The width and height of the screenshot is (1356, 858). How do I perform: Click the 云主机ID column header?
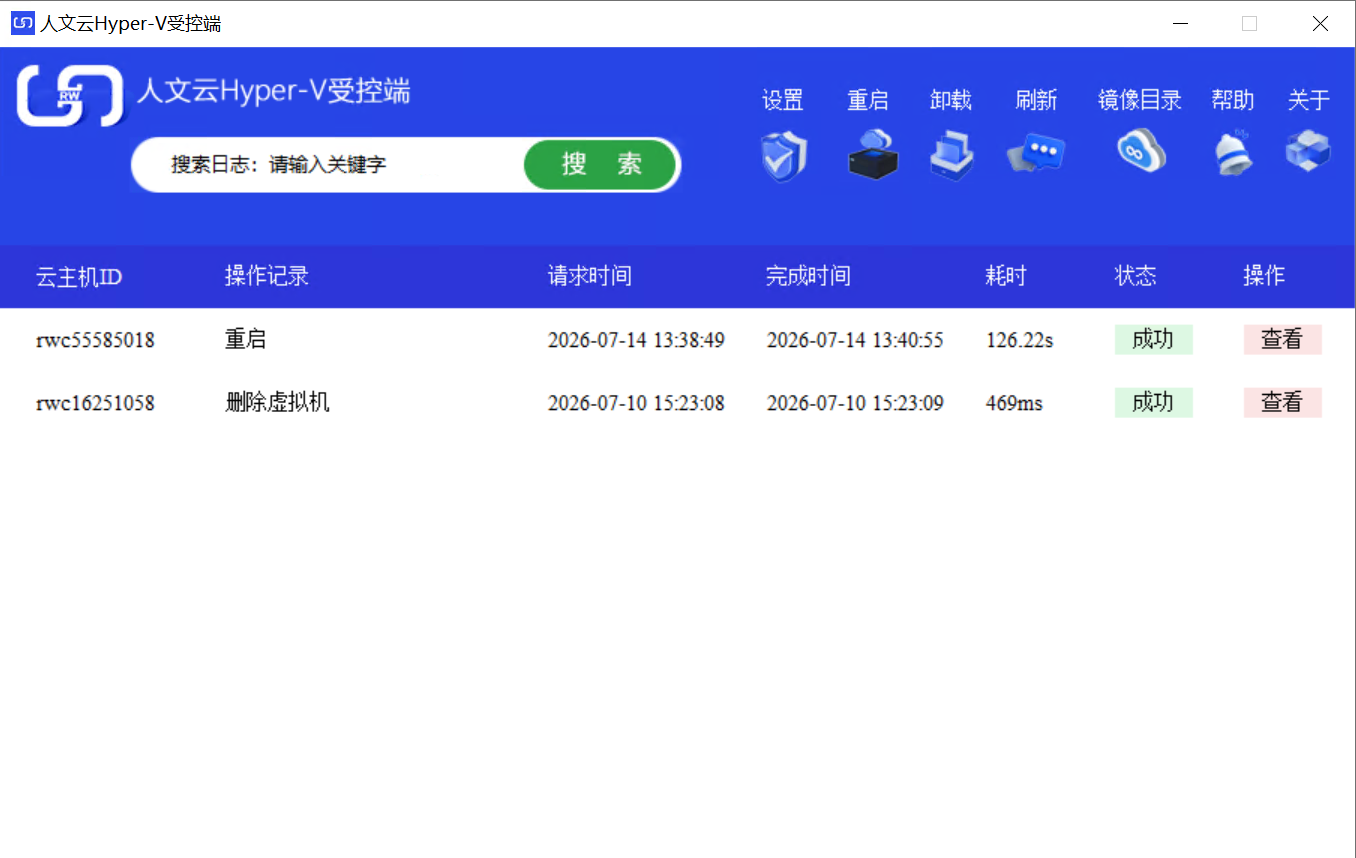79,276
